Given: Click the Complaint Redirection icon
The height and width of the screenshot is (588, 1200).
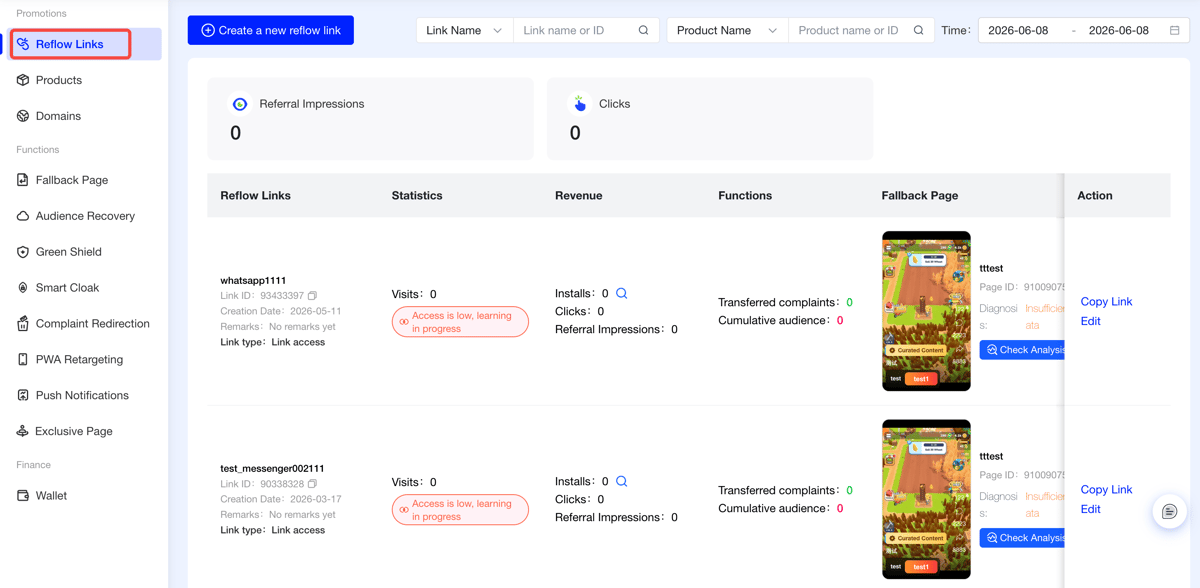Looking at the screenshot, I should [23, 324].
